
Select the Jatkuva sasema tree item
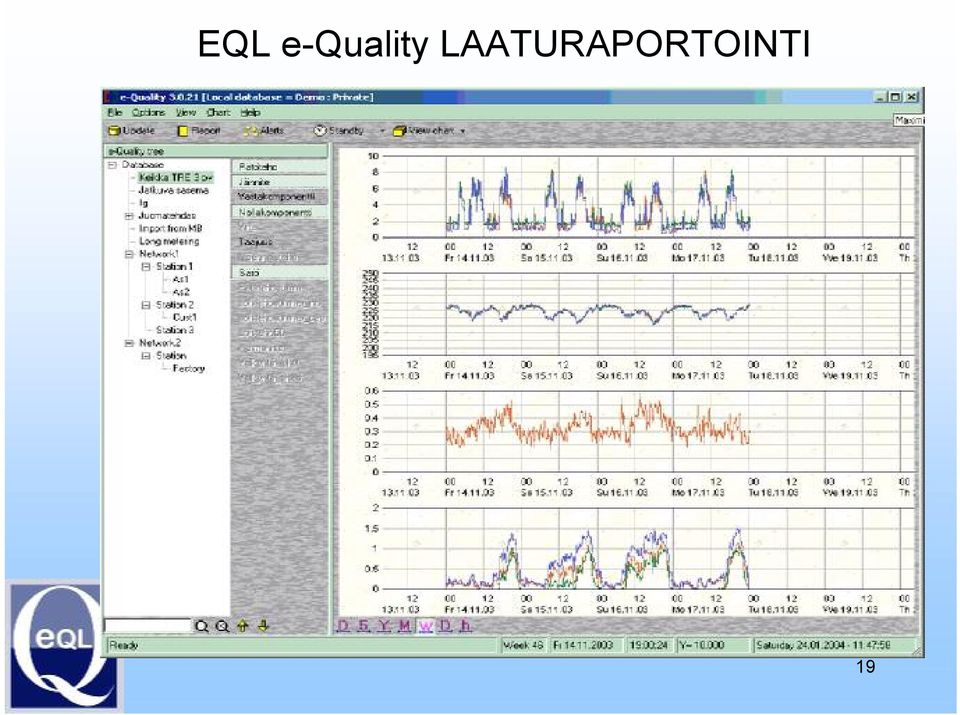coord(174,190)
